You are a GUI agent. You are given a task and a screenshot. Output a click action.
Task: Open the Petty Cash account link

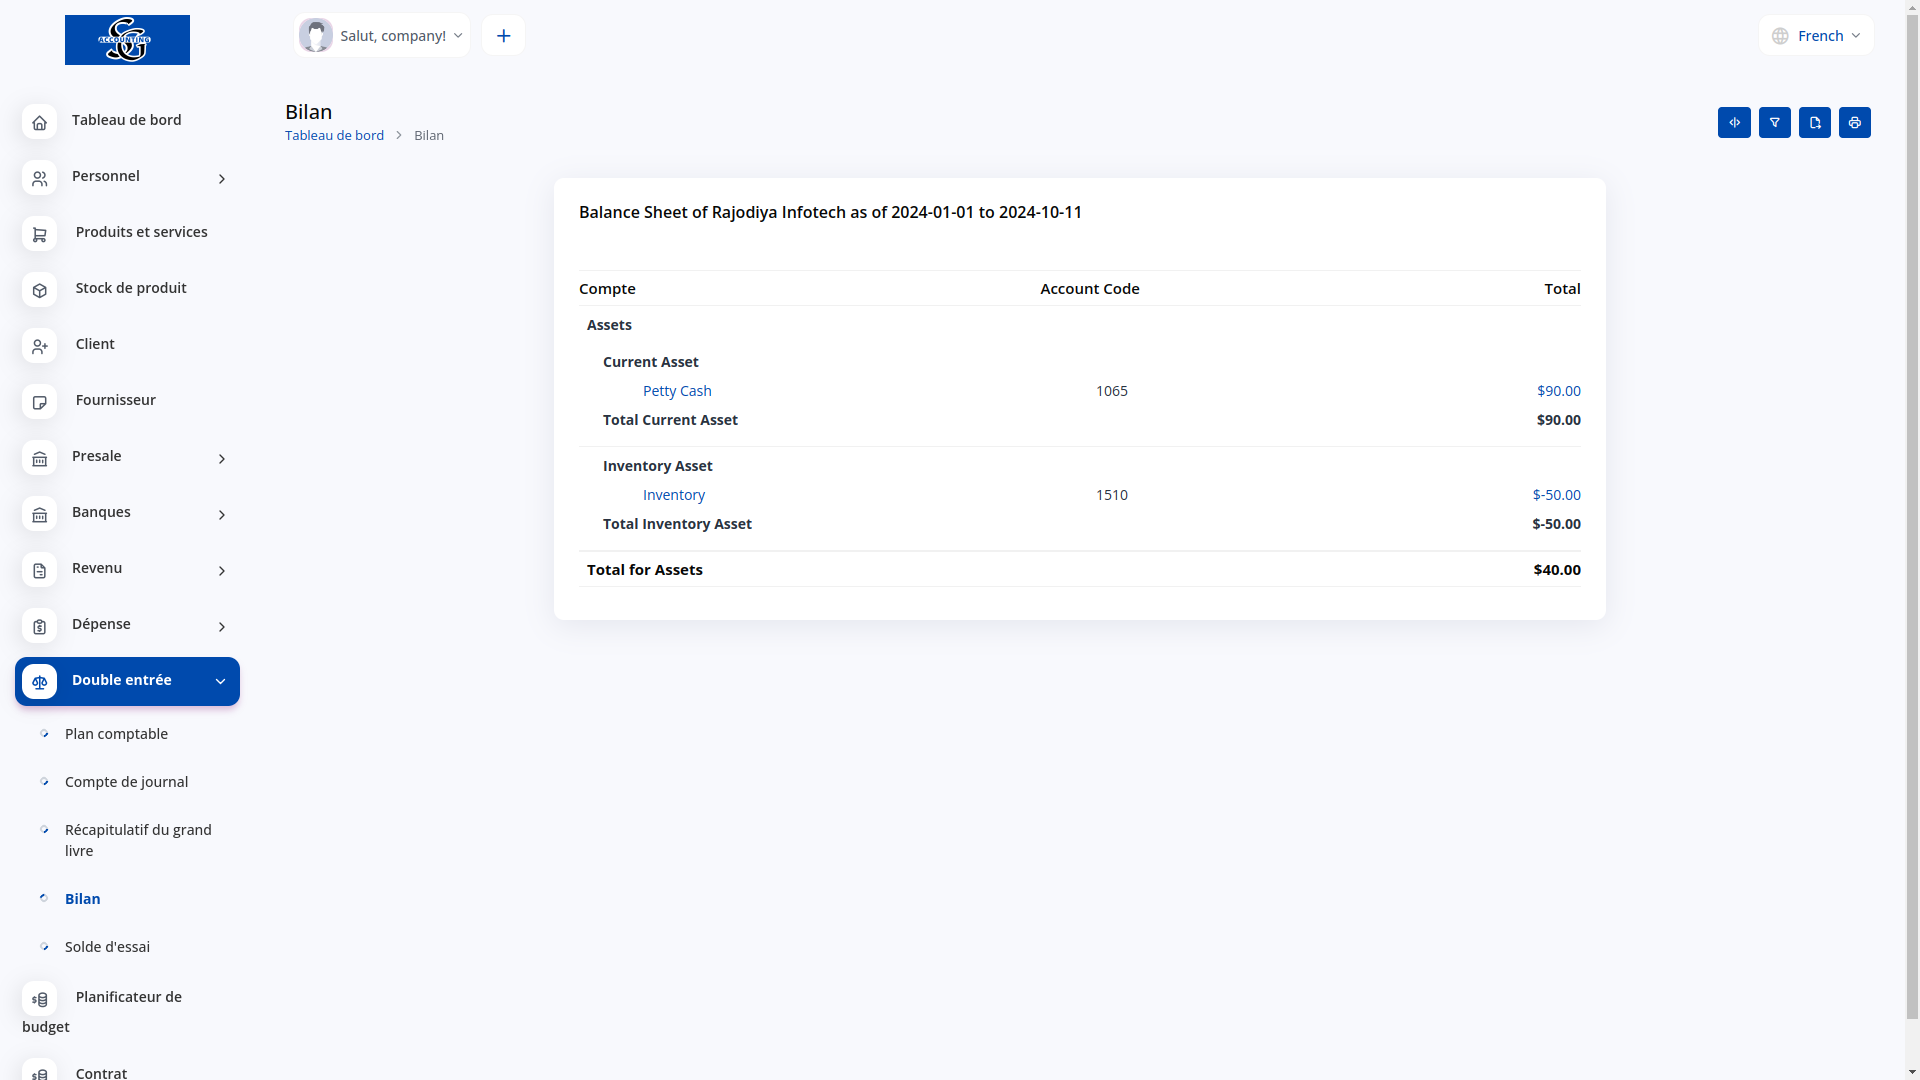click(x=677, y=391)
